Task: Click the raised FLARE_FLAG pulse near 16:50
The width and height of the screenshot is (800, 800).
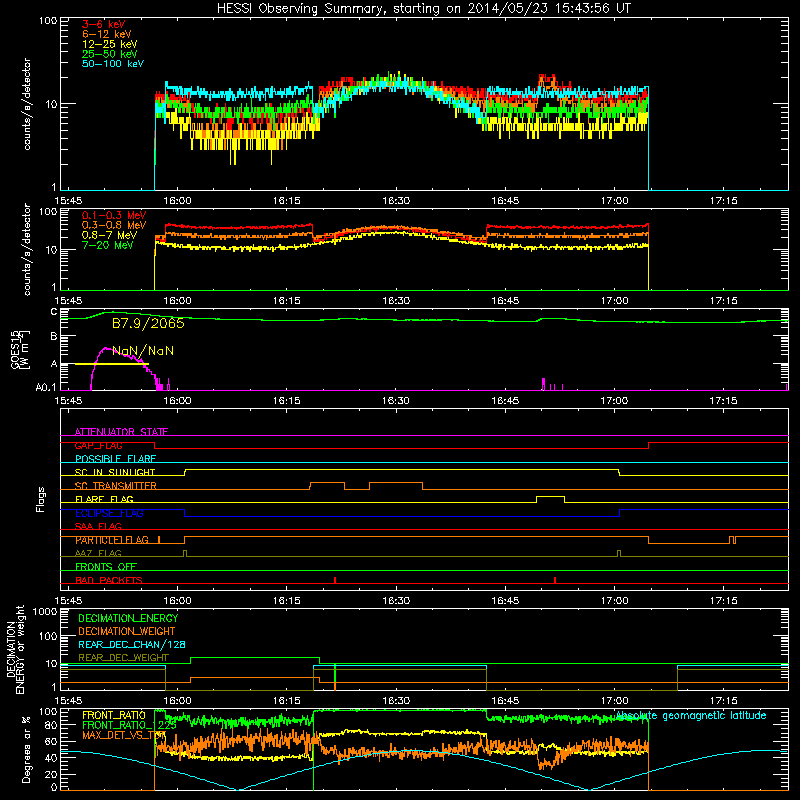Action: [x=550, y=497]
